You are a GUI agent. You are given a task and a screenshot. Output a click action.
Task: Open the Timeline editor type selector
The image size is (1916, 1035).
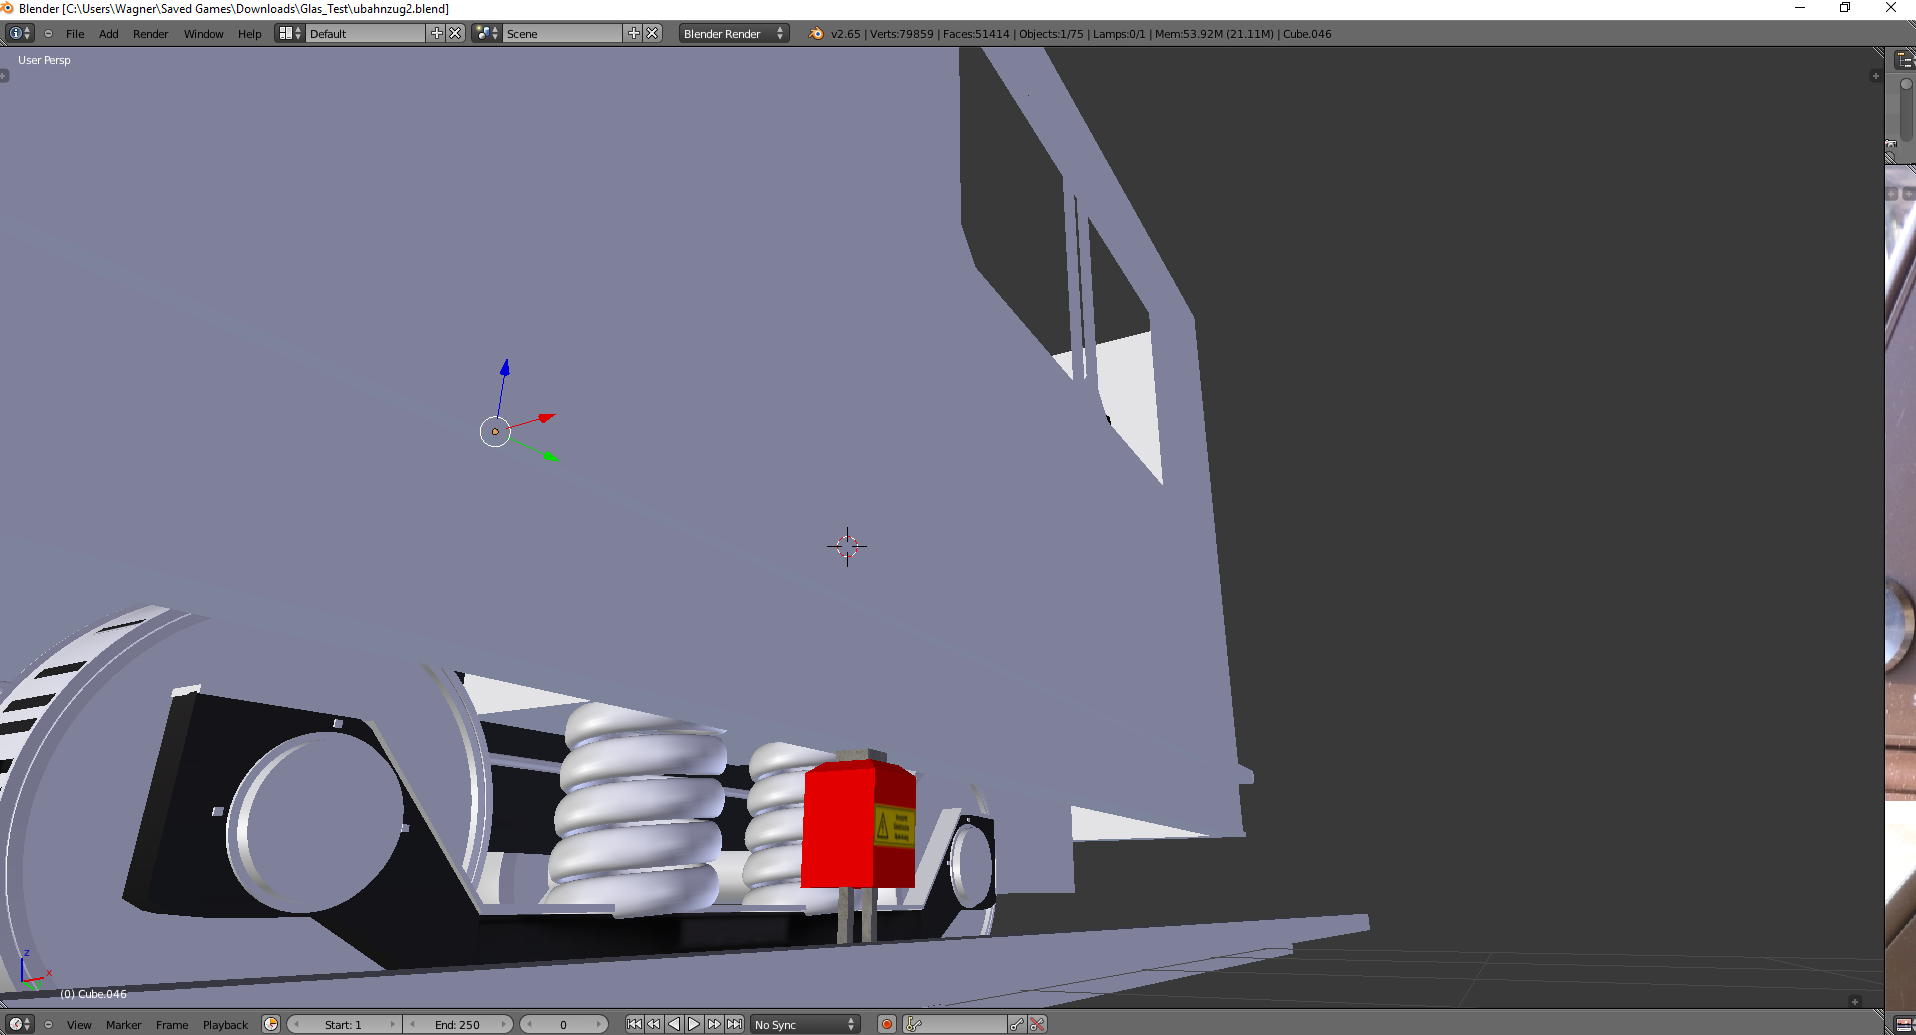click(20, 1024)
